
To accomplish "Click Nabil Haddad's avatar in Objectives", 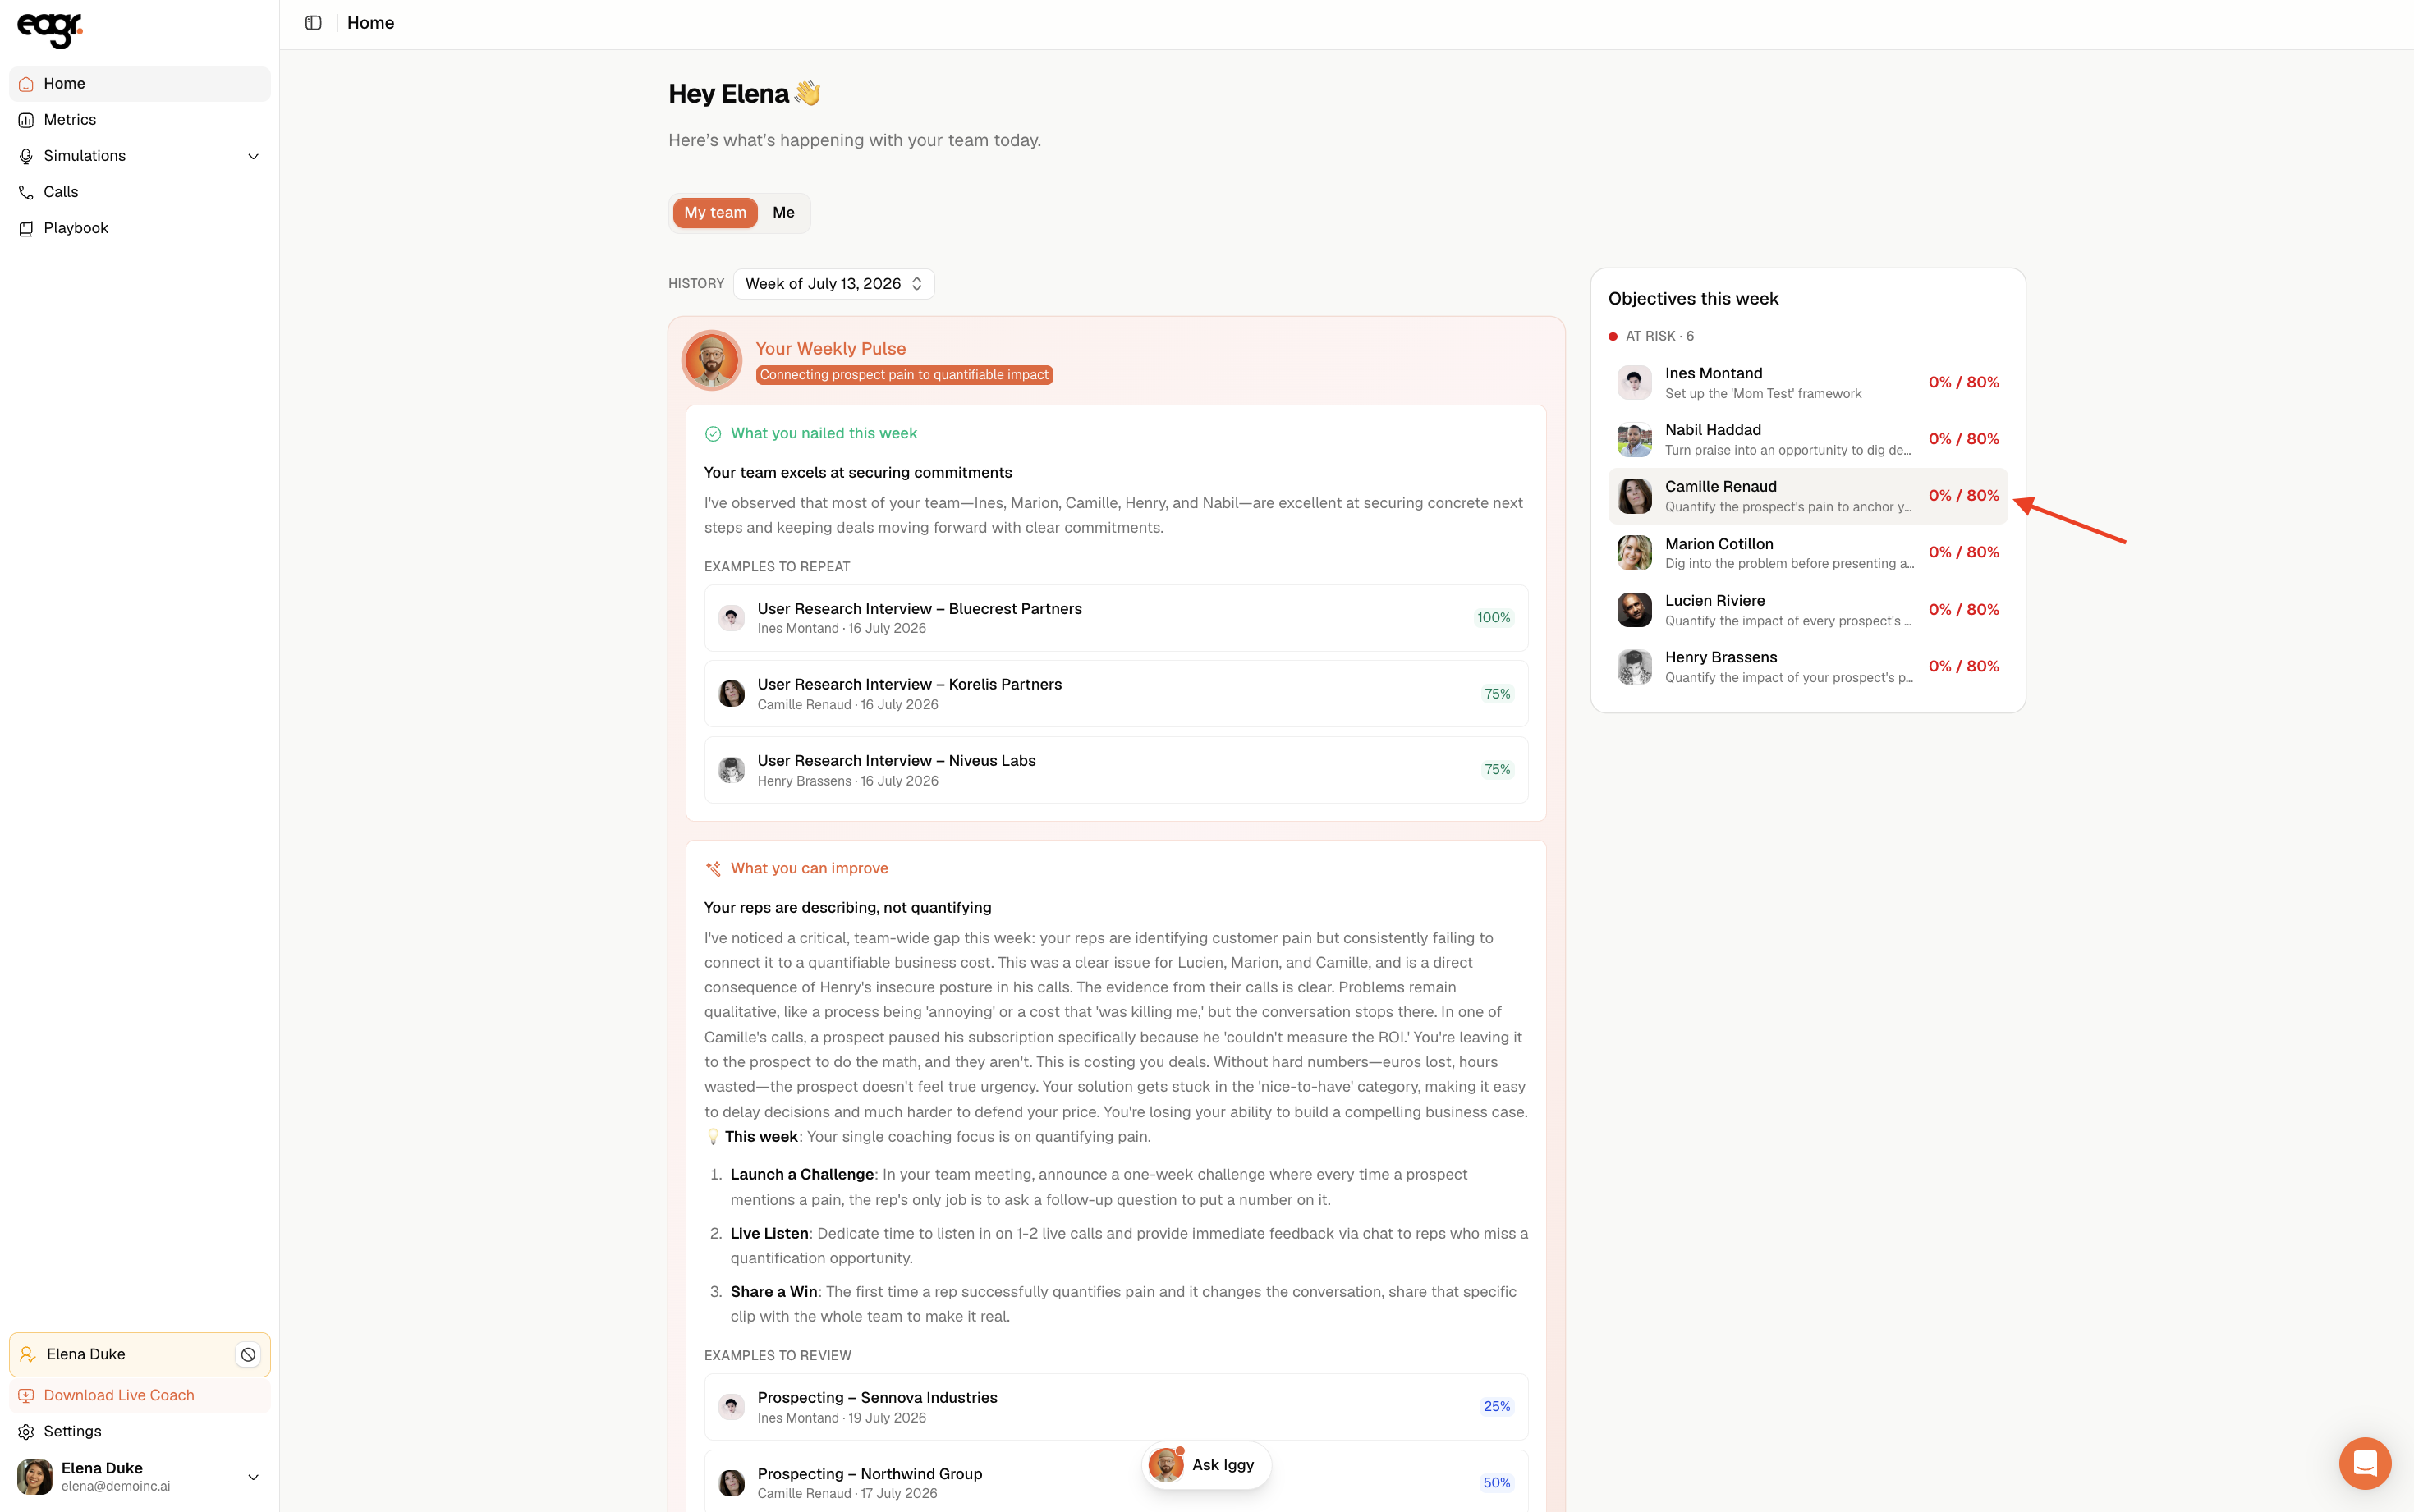I will pos(1634,439).
